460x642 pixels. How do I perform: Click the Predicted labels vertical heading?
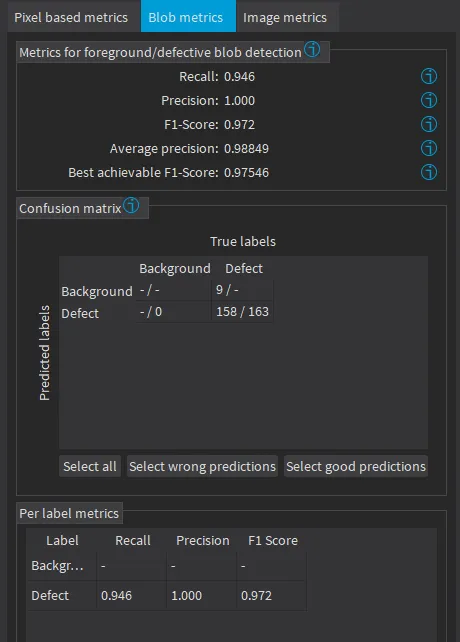45,353
